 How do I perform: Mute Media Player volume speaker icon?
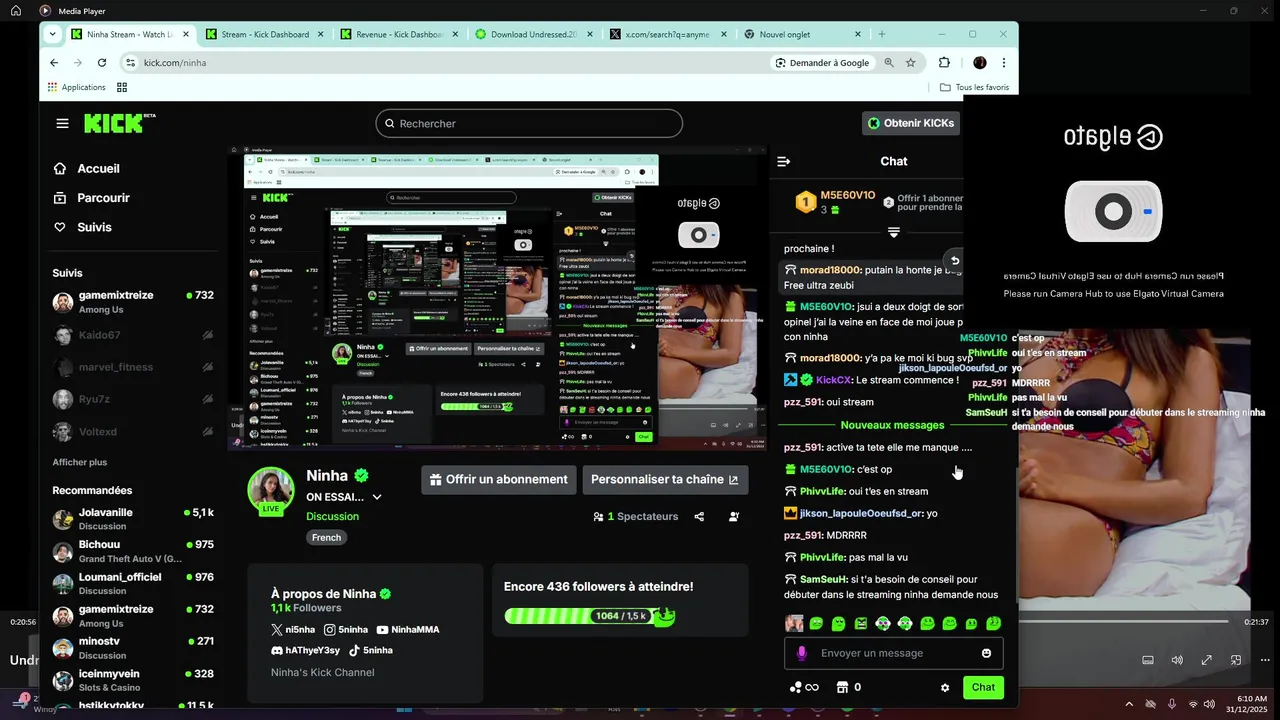[x=1177, y=660]
